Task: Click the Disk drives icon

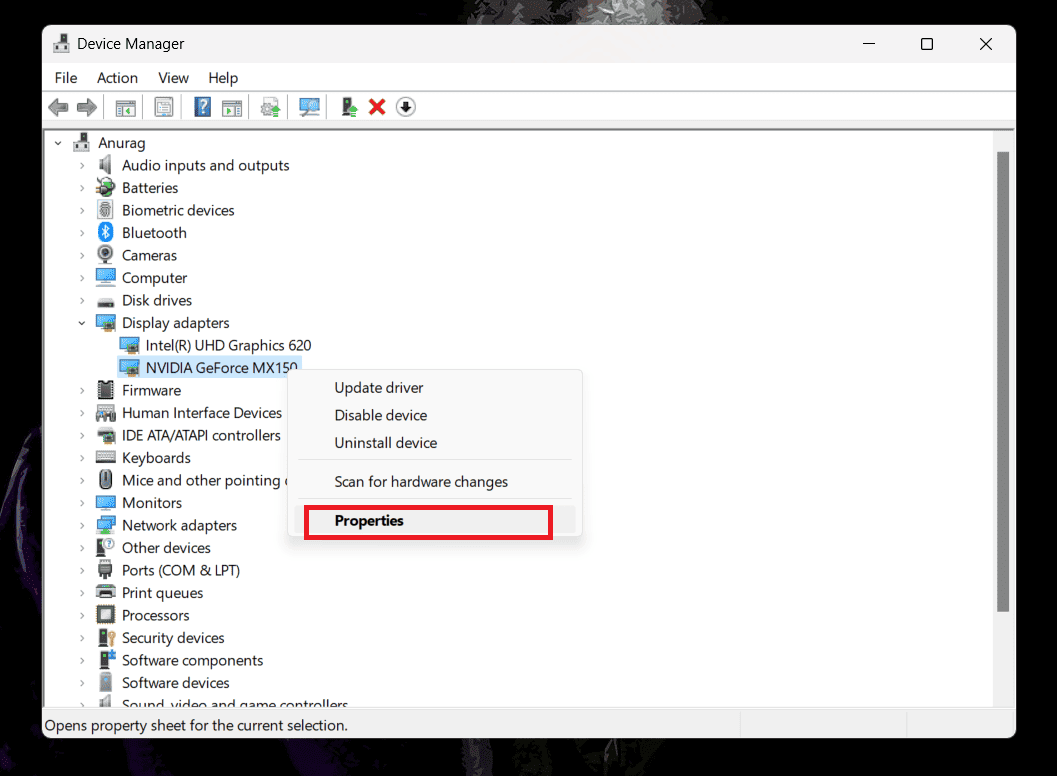Action: point(105,301)
